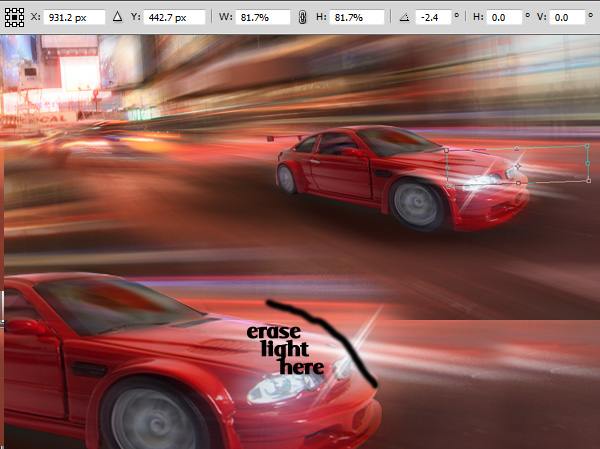
Task: Click the transform center pivot point
Action: 517,166
